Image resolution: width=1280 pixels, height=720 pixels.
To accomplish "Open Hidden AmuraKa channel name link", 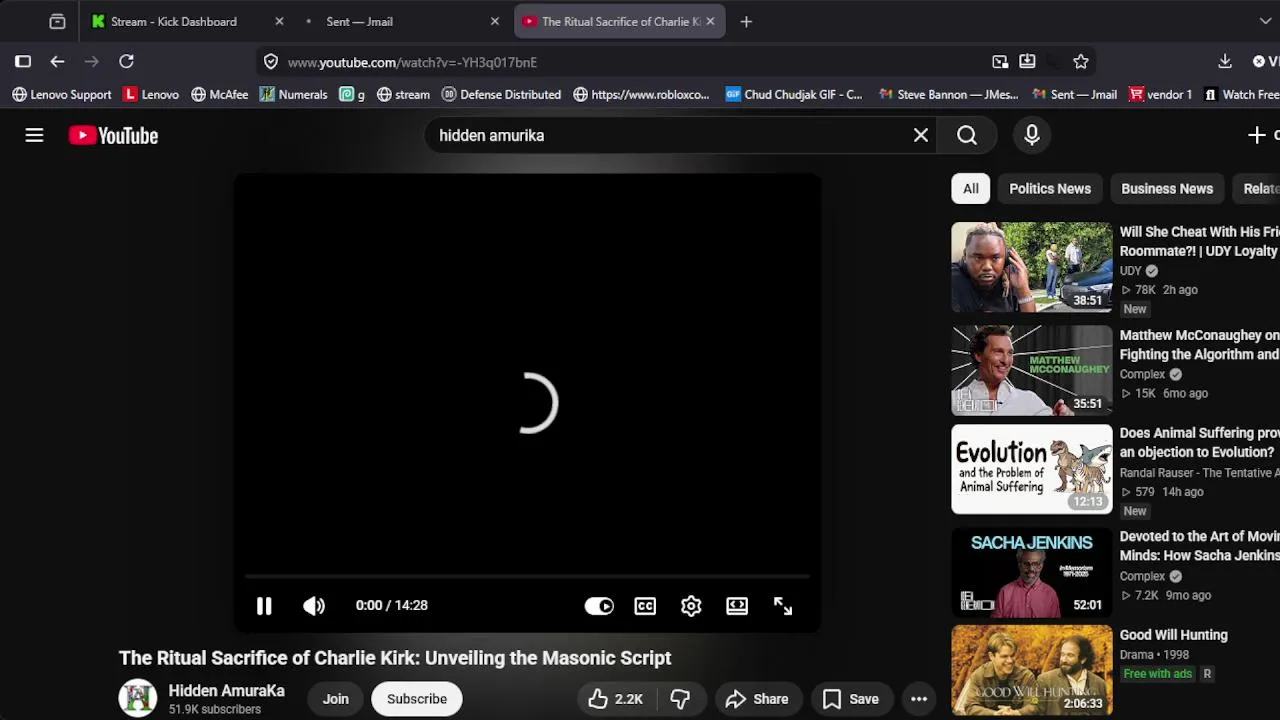I will coord(226,691).
